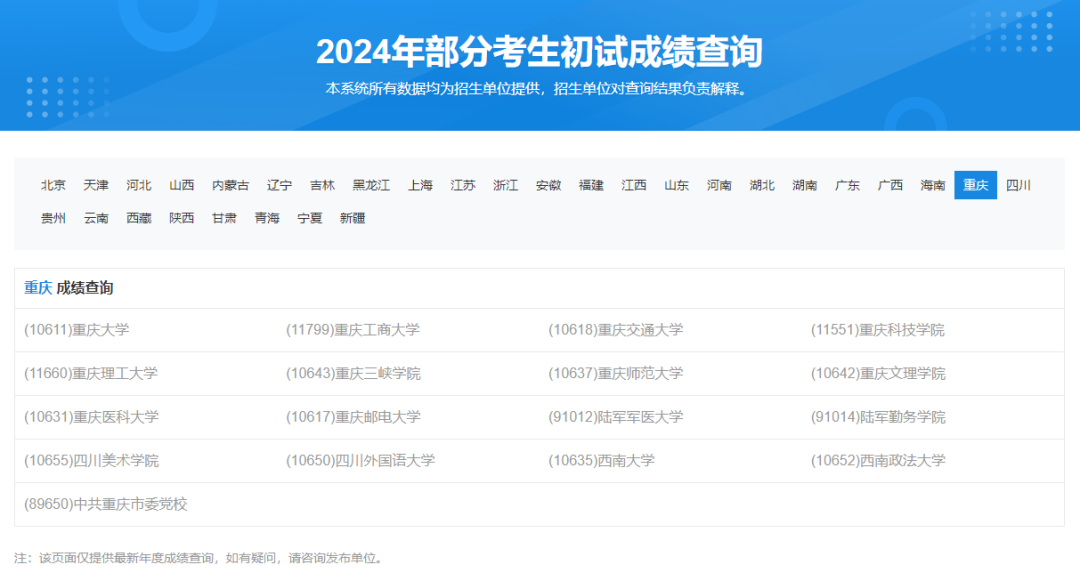Screen dimensions: 1080x581
Task: Choose the 山东 tab
Action: pyautogui.click(x=676, y=185)
